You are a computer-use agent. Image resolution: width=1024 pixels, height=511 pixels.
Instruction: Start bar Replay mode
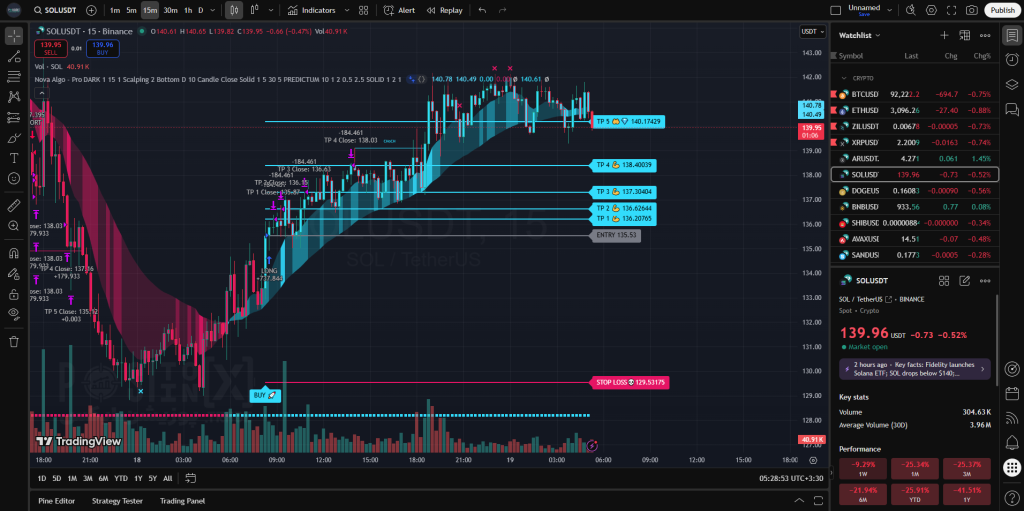tap(444, 10)
